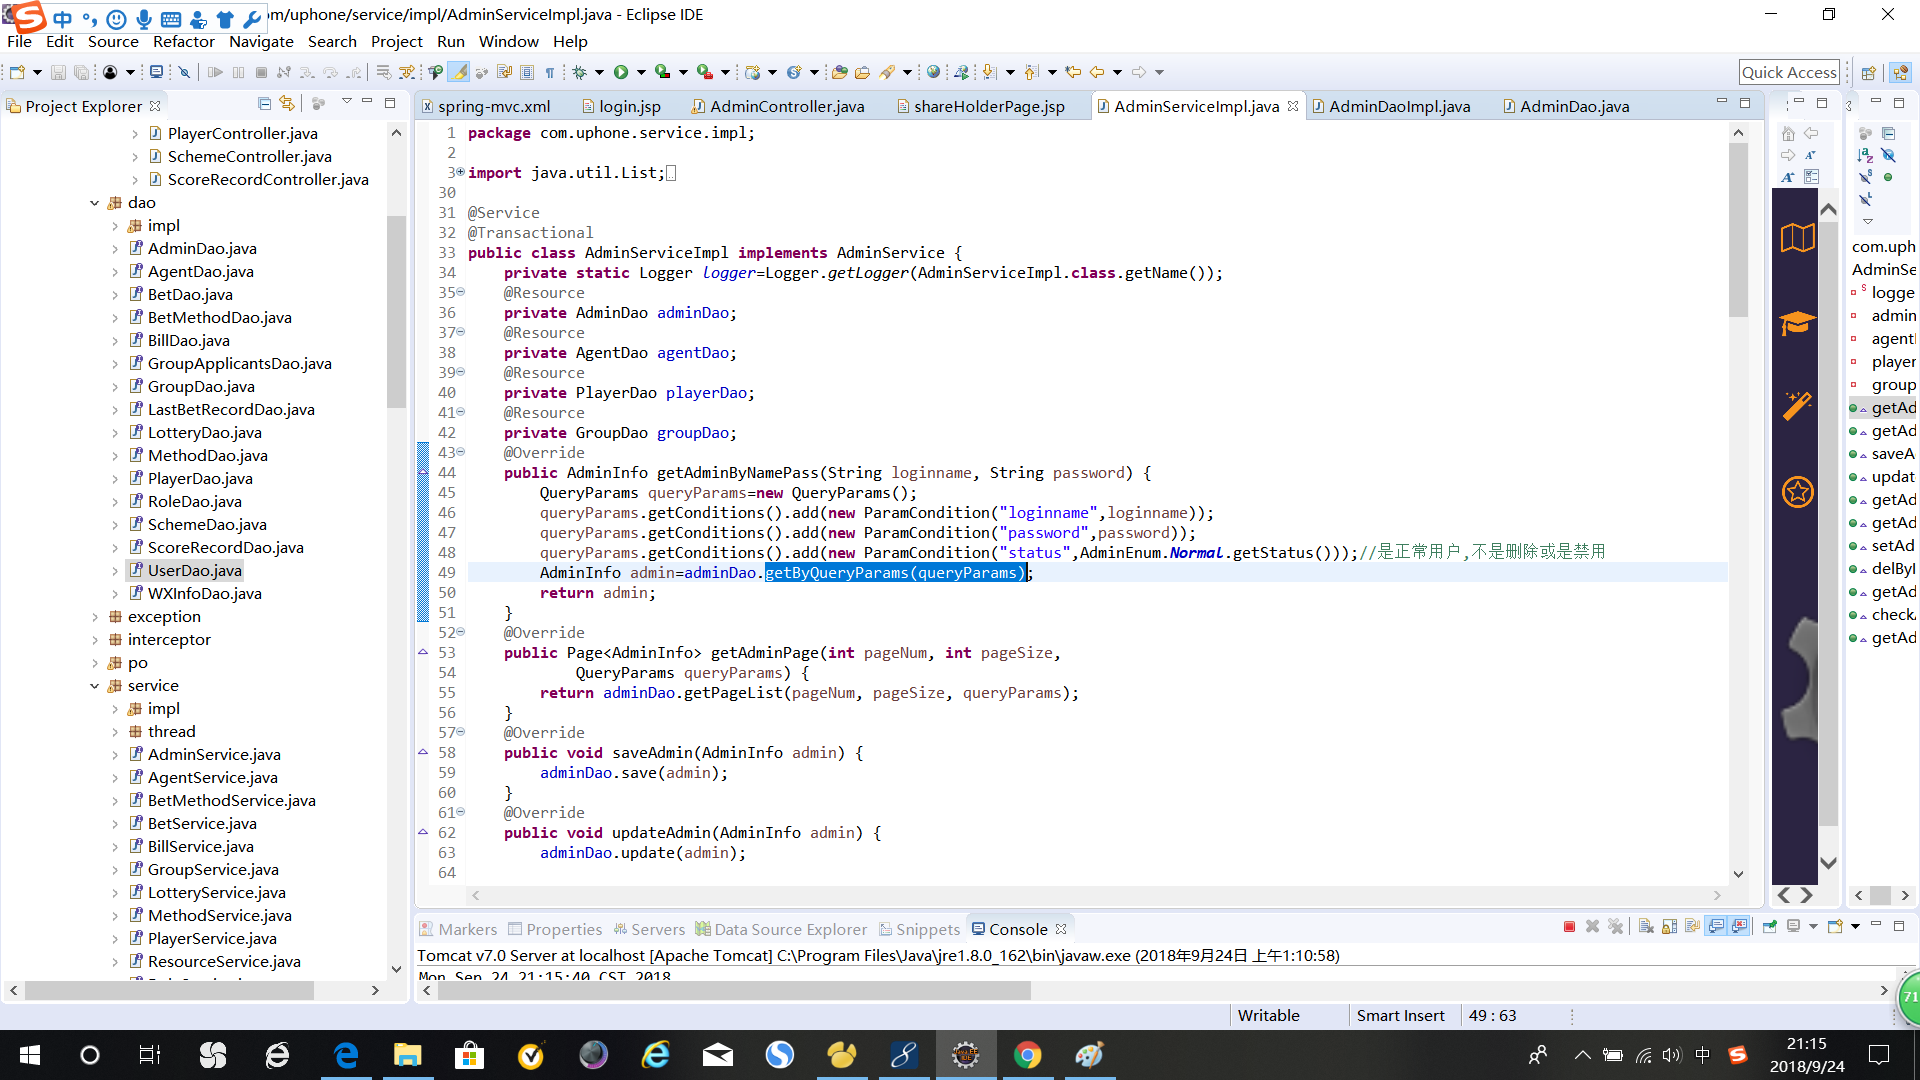This screenshot has width=1920, height=1080.
Task: Open Chrome from the Windows taskbar
Action: pos(1027,1055)
